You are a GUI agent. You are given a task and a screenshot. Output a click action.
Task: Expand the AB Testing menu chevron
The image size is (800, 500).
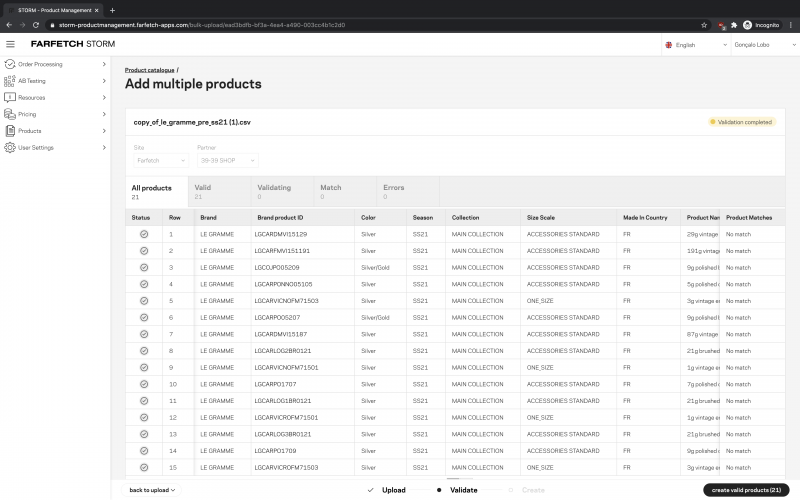104,81
